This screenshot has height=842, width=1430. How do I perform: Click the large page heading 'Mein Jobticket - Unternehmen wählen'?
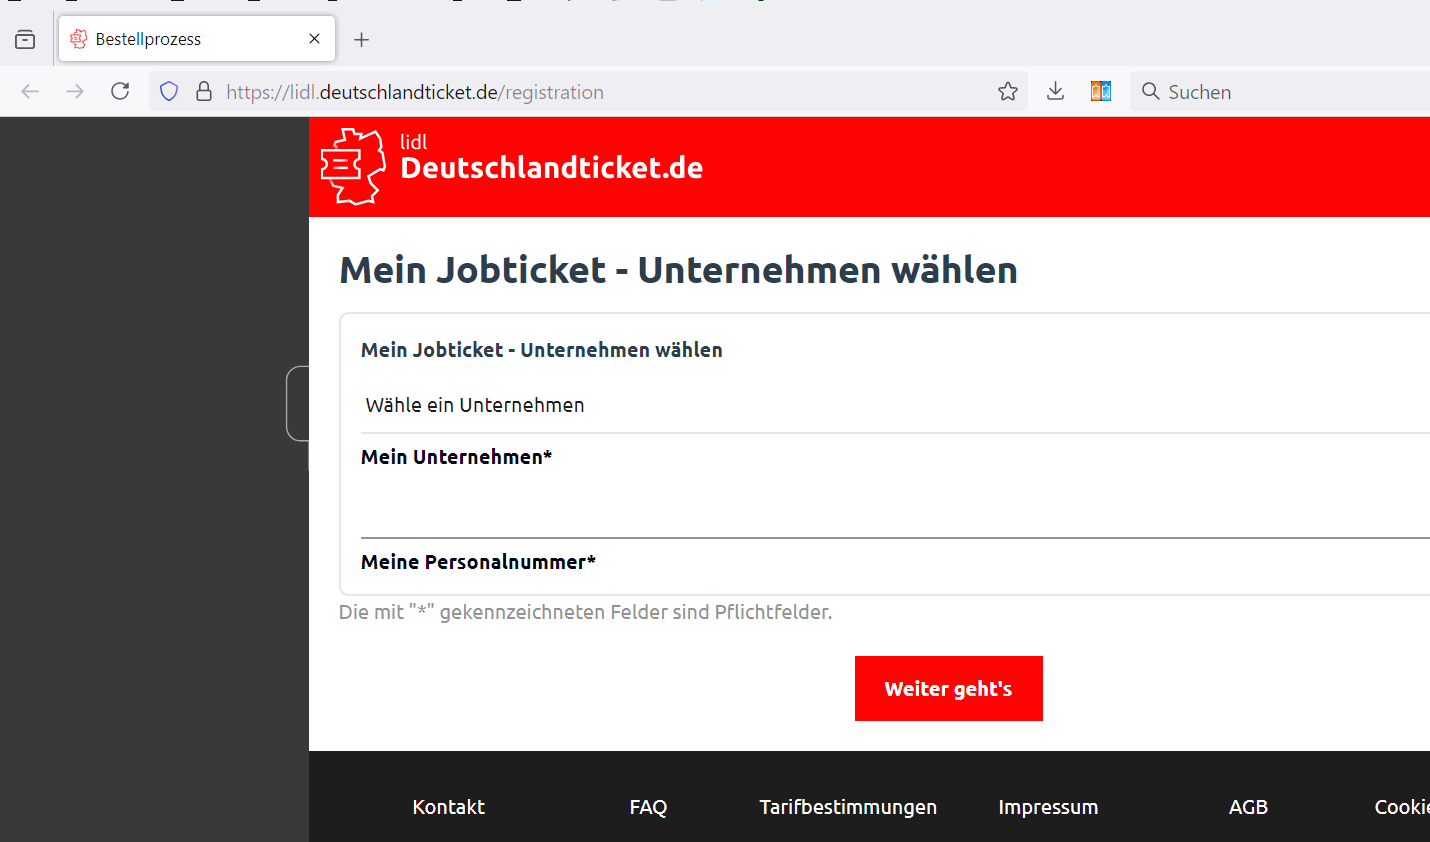[678, 270]
